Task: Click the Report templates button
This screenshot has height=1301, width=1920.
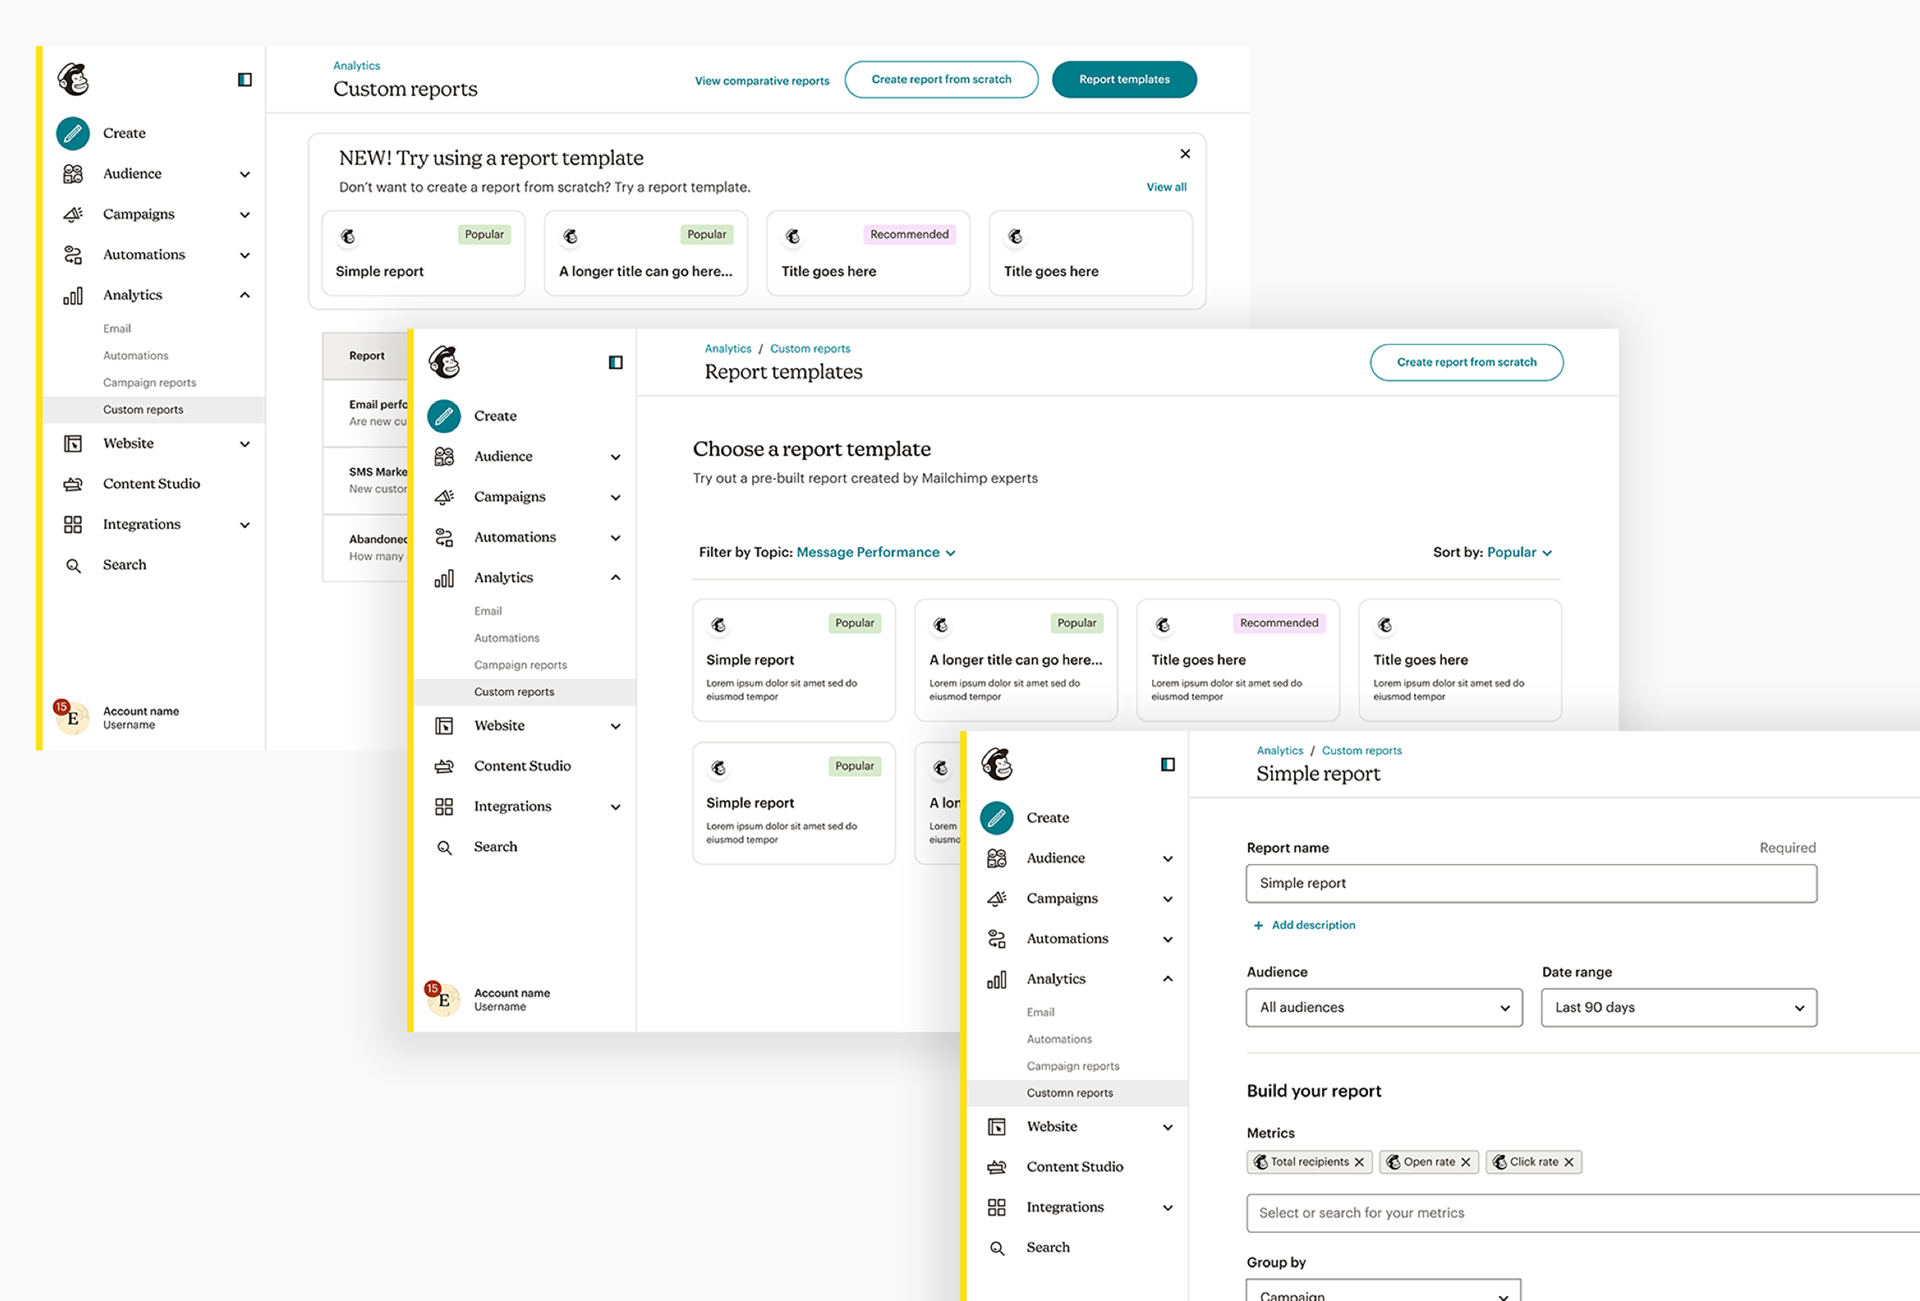Action: (1124, 80)
